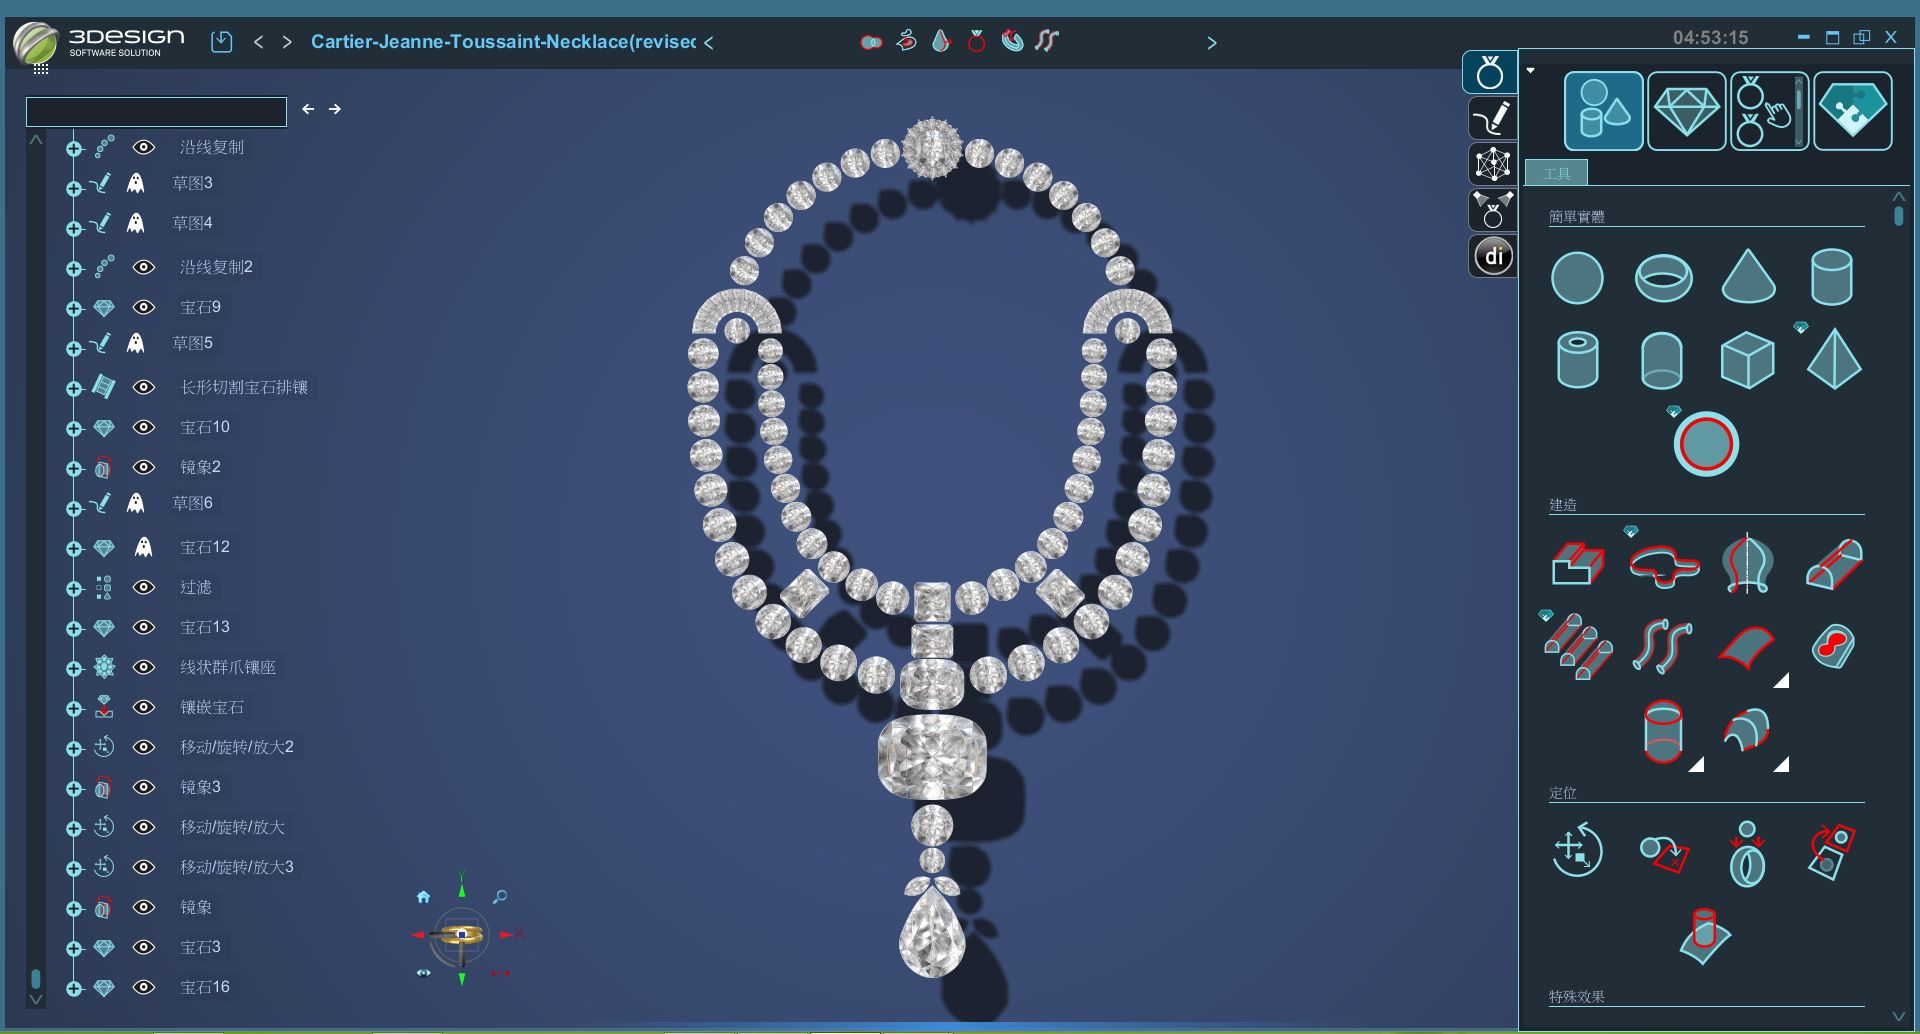Select the revolve tool under 建造
The width and height of the screenshot is (1920, 1034).
click(x=1747, y=564)
